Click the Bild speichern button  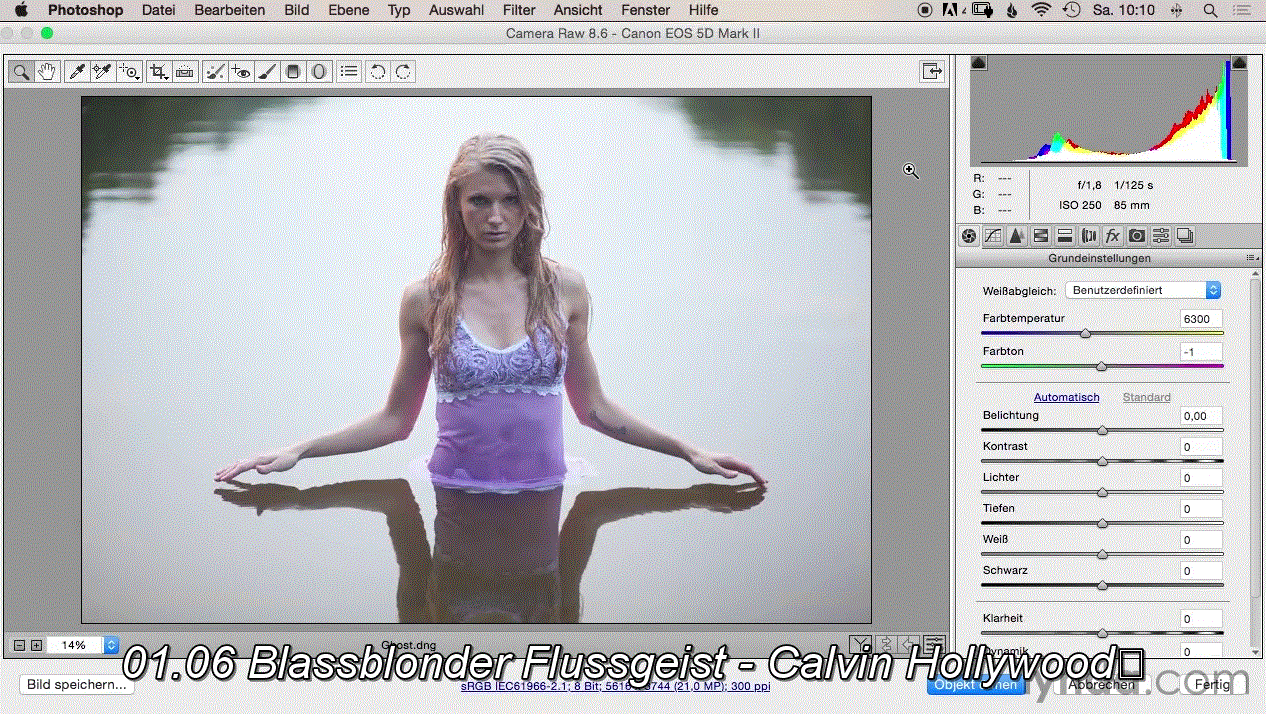[77, 685]
